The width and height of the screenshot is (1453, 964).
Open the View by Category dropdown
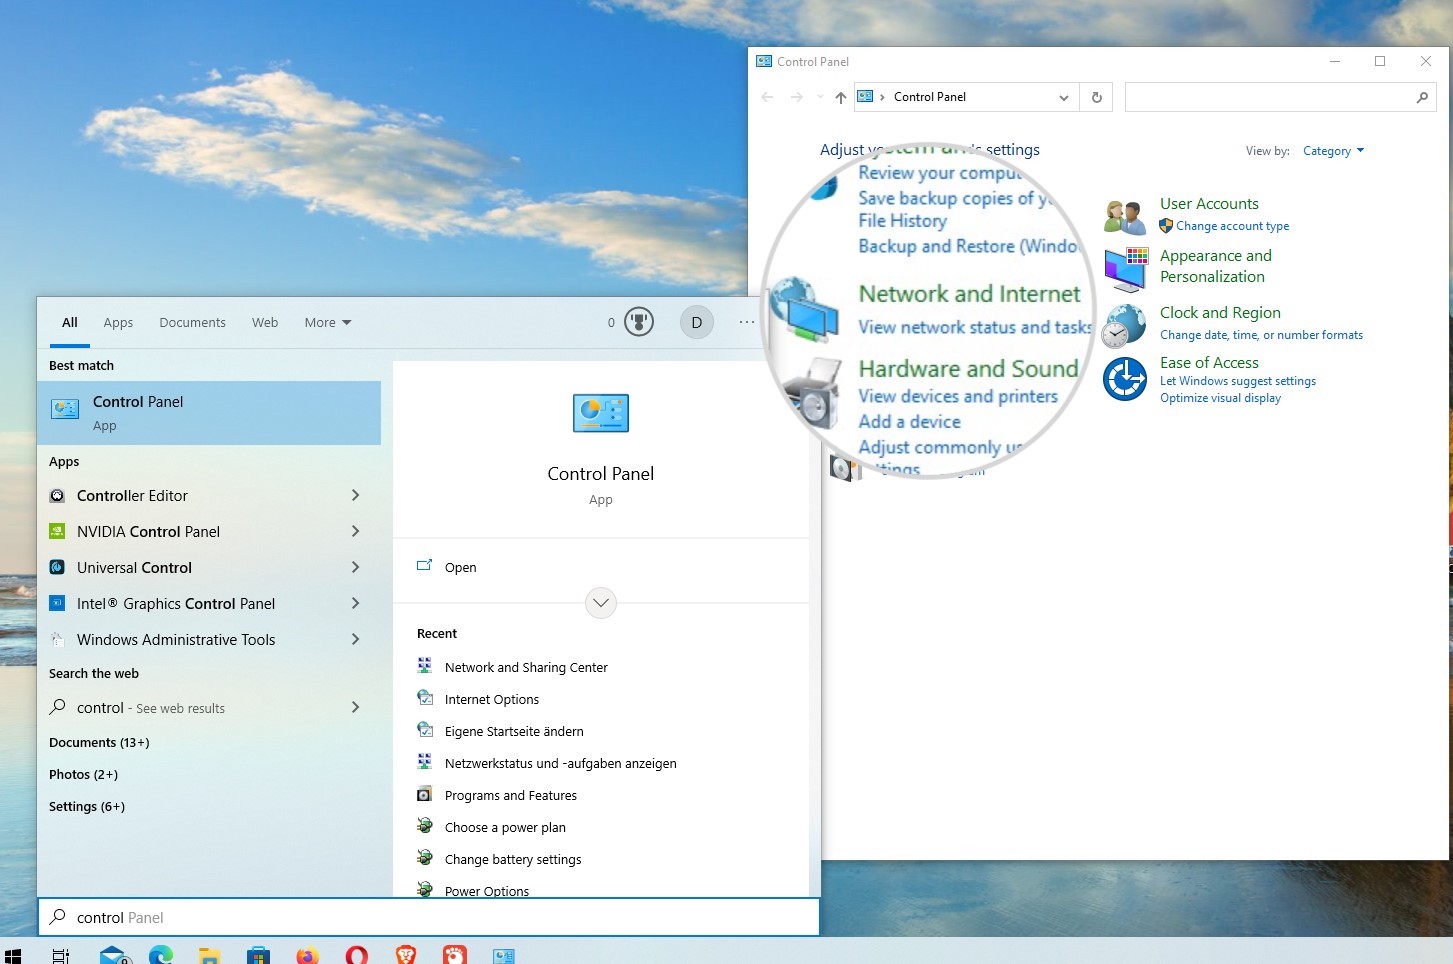point(1333,151)
